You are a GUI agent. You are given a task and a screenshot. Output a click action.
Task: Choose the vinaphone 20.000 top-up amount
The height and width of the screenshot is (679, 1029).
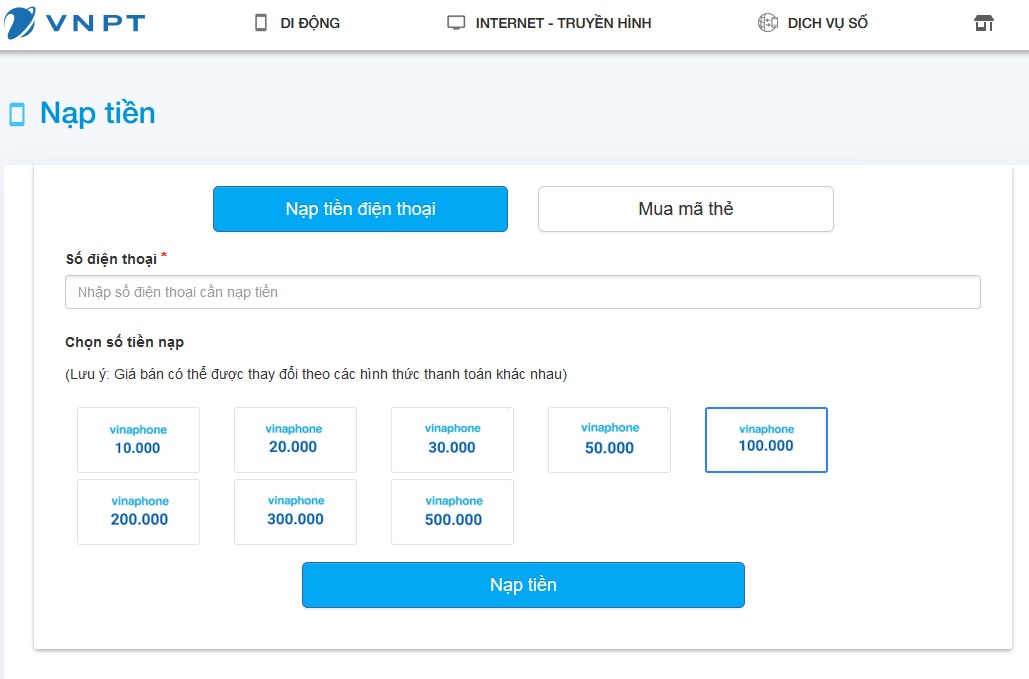[295, 440]
